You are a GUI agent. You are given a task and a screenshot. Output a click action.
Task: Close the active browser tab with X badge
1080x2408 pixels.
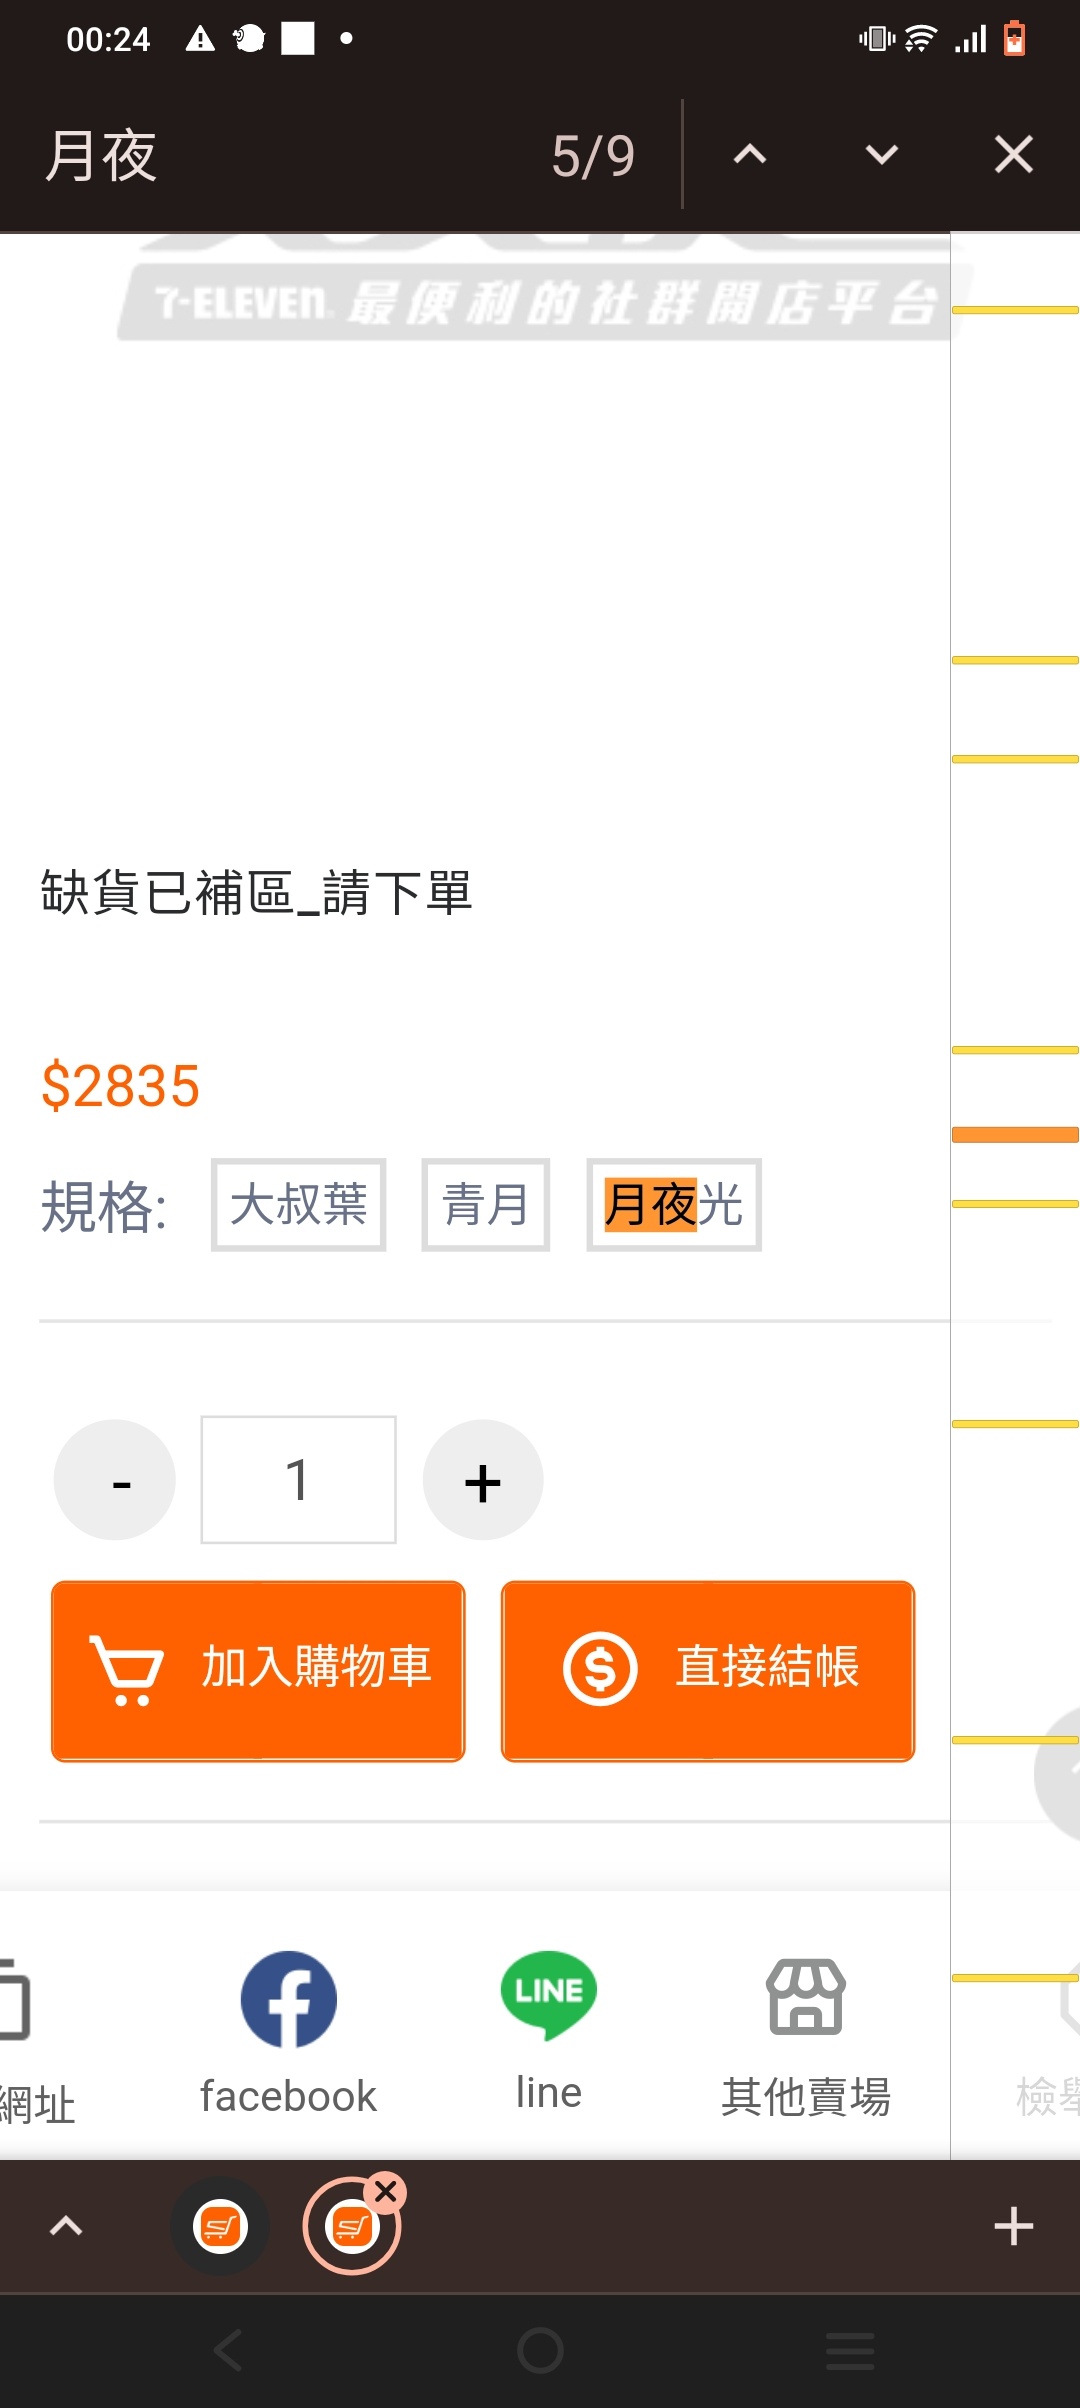[386, 2192]
